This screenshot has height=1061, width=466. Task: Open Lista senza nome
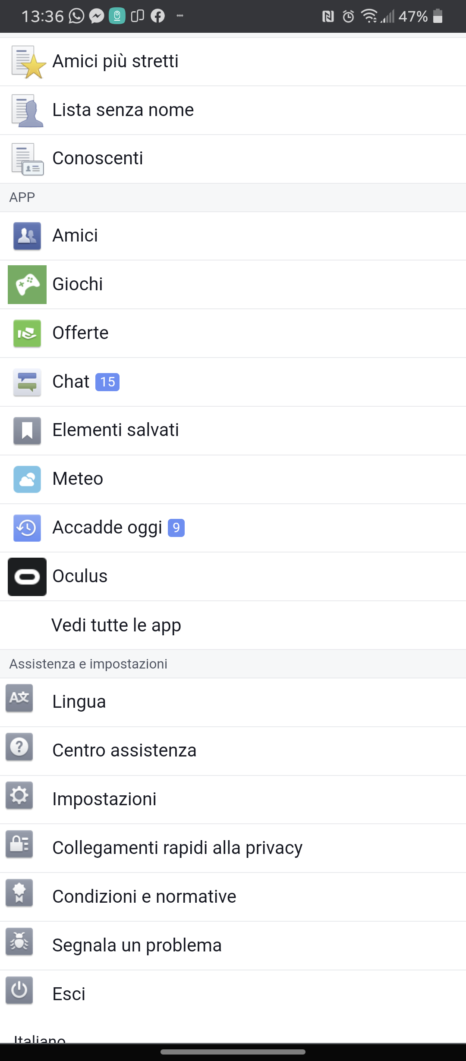point(233,110)
